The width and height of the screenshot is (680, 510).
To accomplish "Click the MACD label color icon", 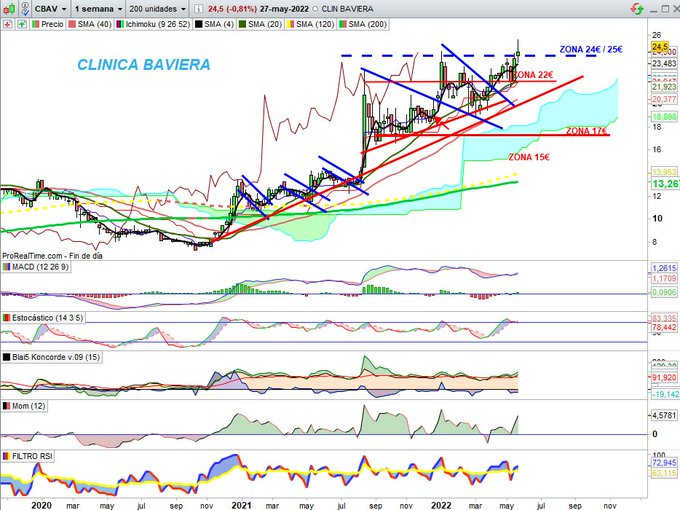I will click(x=7, y=267).
